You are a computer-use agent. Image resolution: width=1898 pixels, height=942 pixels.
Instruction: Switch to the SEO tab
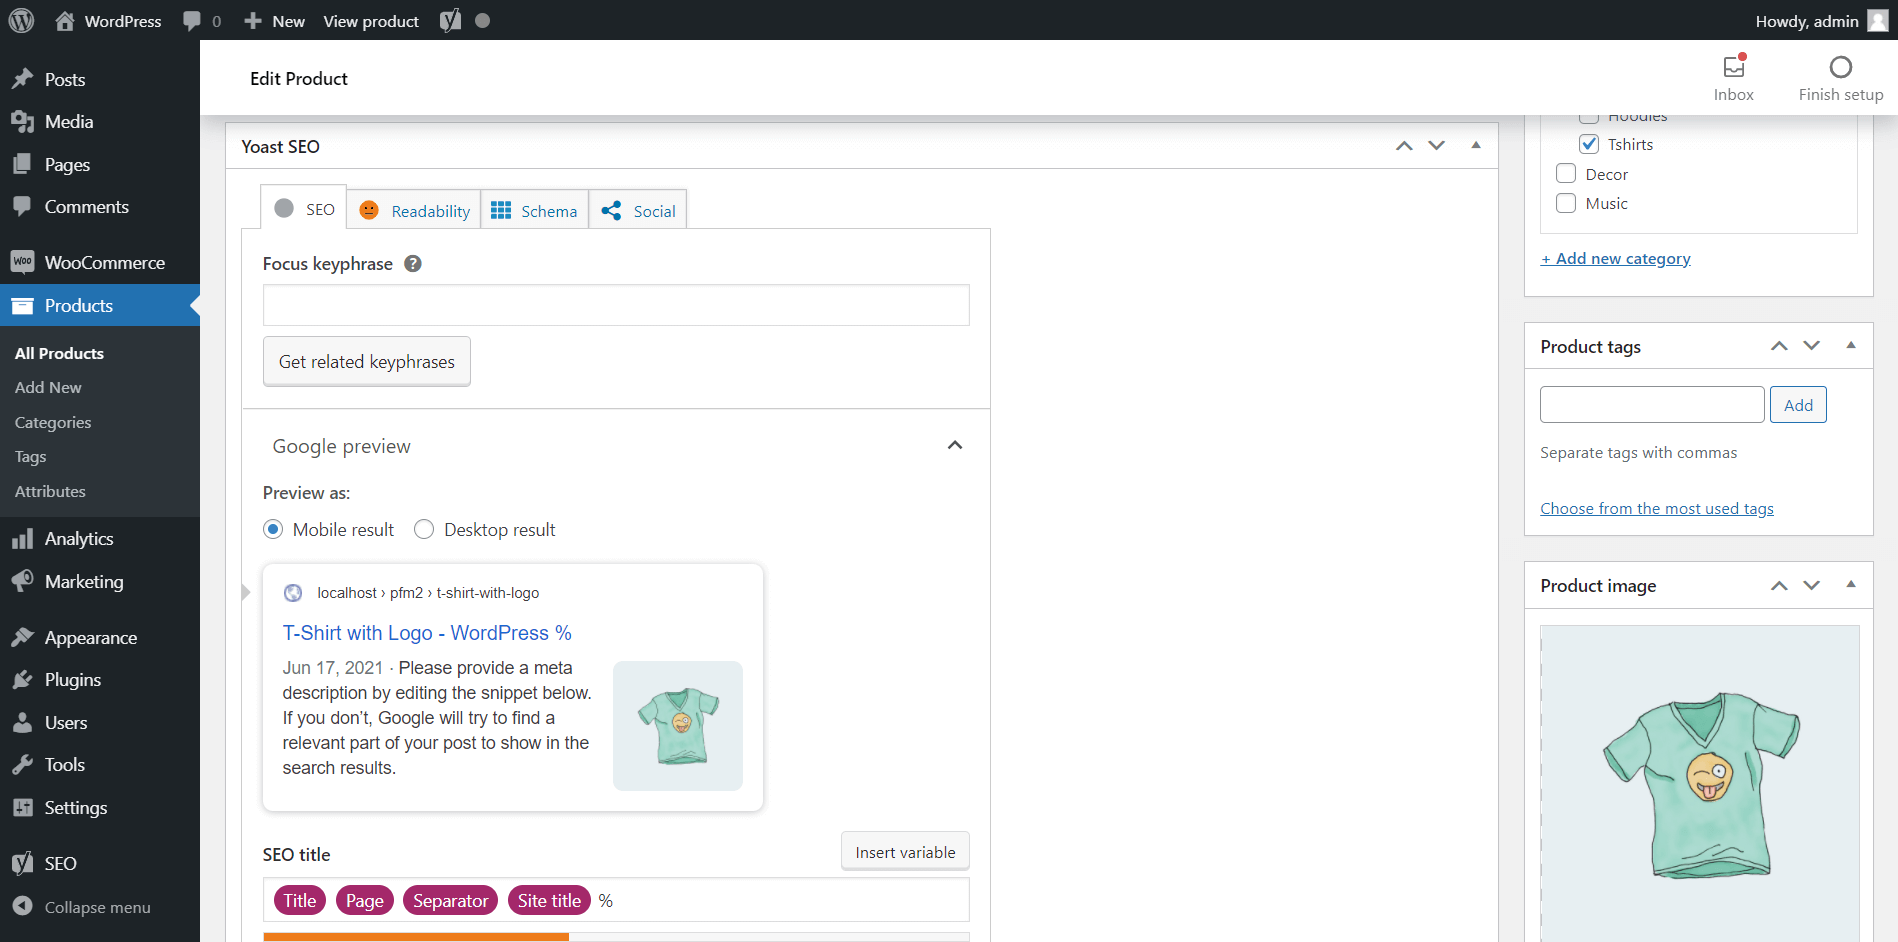304,208
